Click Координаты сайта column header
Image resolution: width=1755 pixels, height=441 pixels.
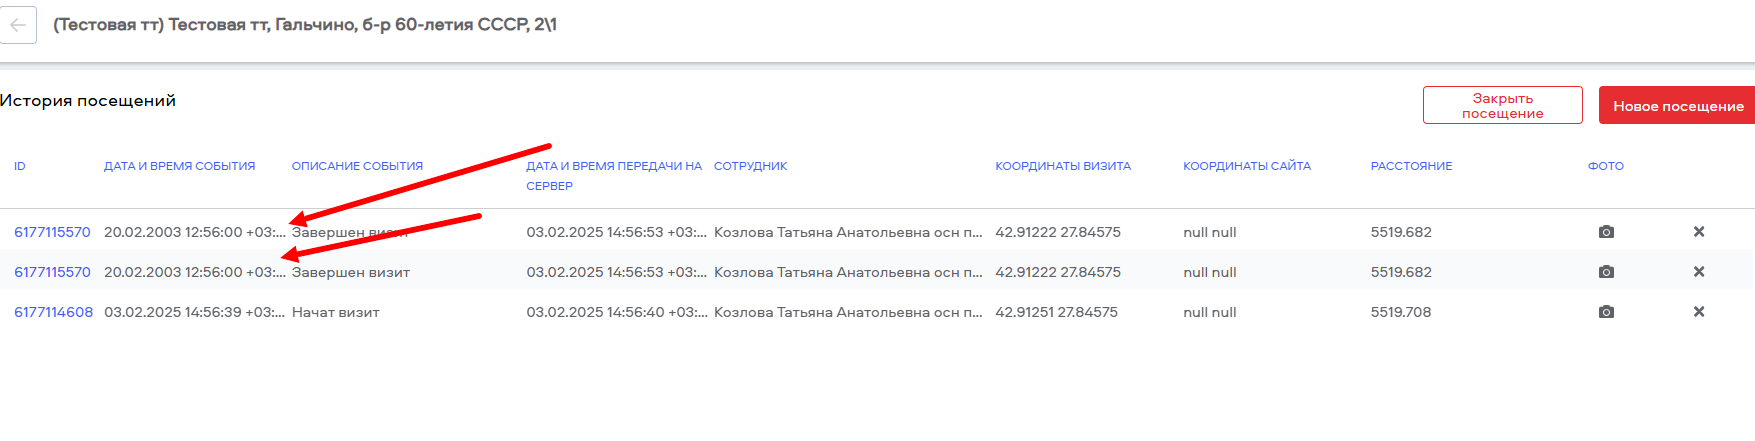(1247, 166)
